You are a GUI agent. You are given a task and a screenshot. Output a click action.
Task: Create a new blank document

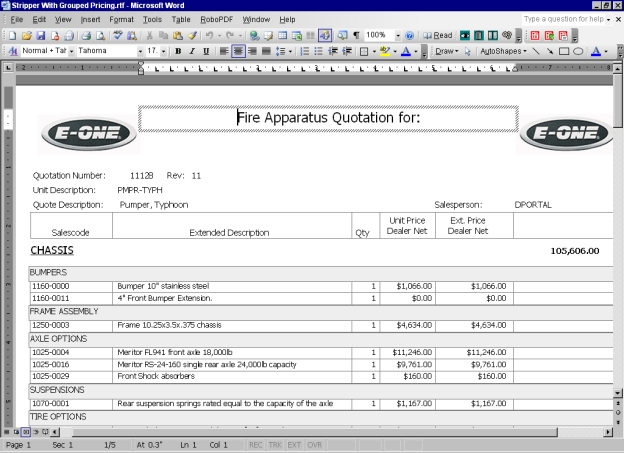pyautogui.click(x=12, y=36)
